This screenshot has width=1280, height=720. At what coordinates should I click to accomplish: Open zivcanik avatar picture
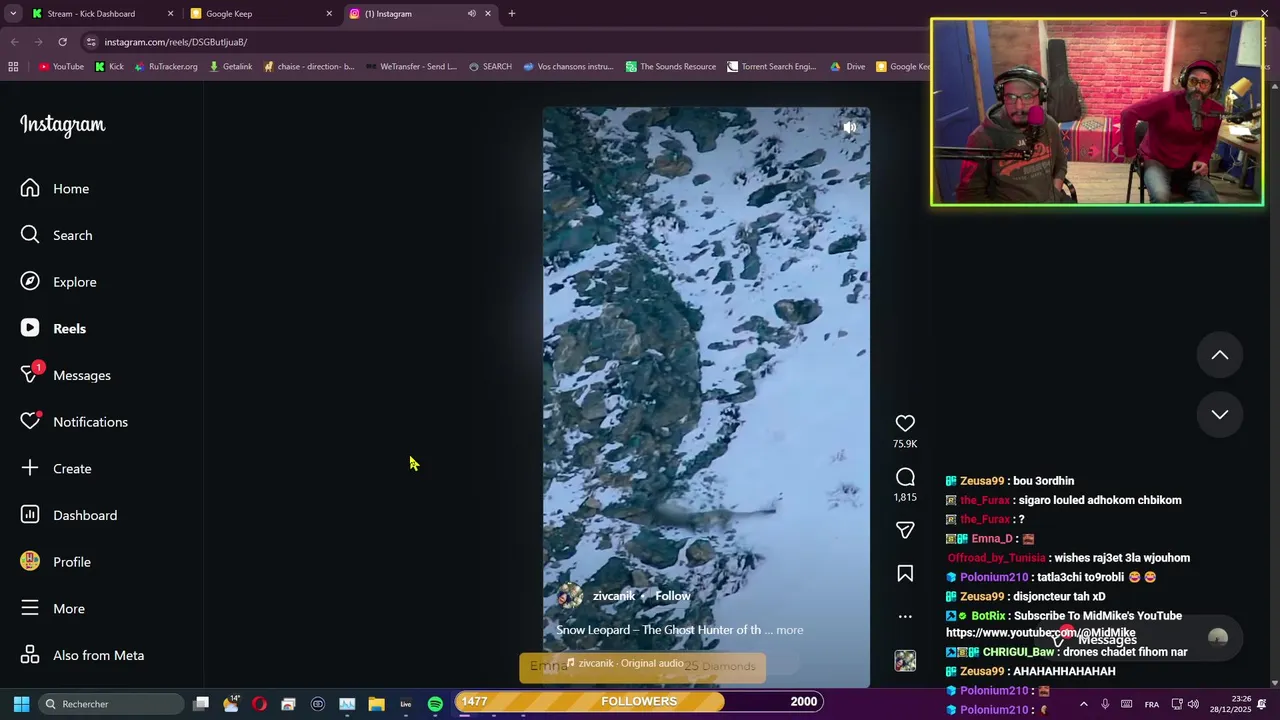tap(570, 596)
